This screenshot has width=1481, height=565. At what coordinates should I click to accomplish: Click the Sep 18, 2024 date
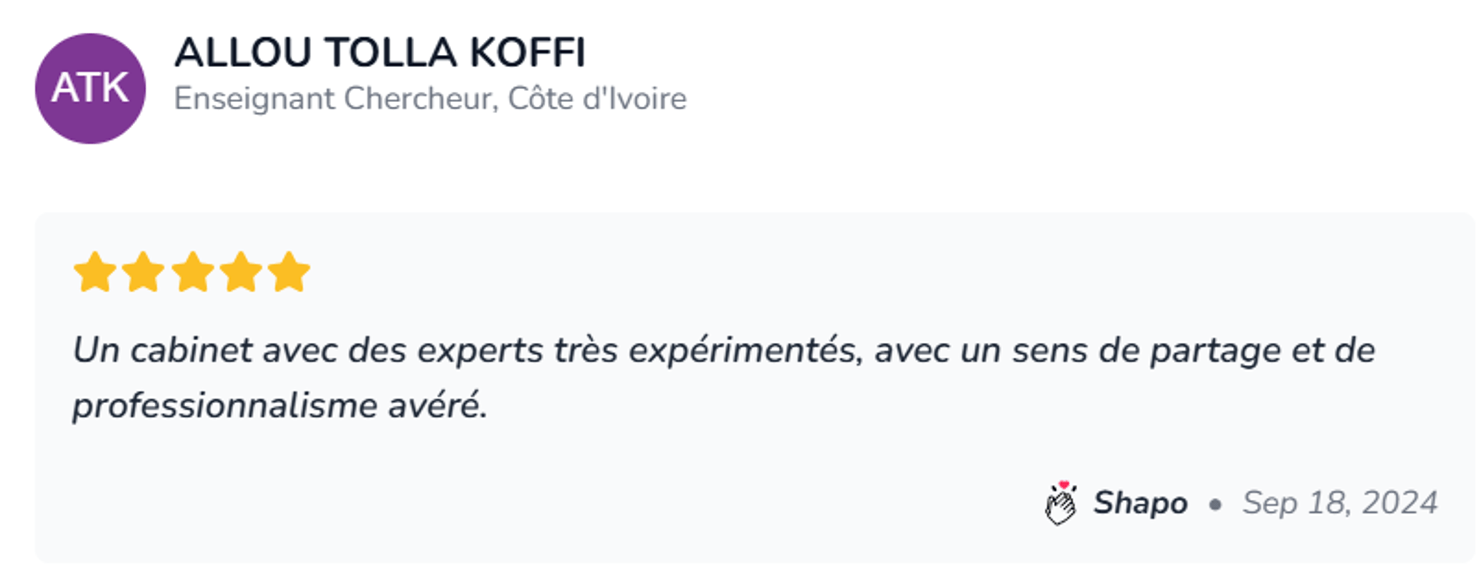pos(1340,502)
